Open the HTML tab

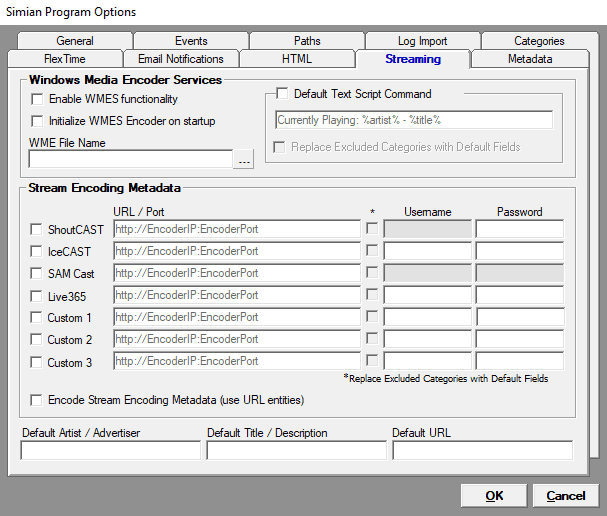click(297, 59)
